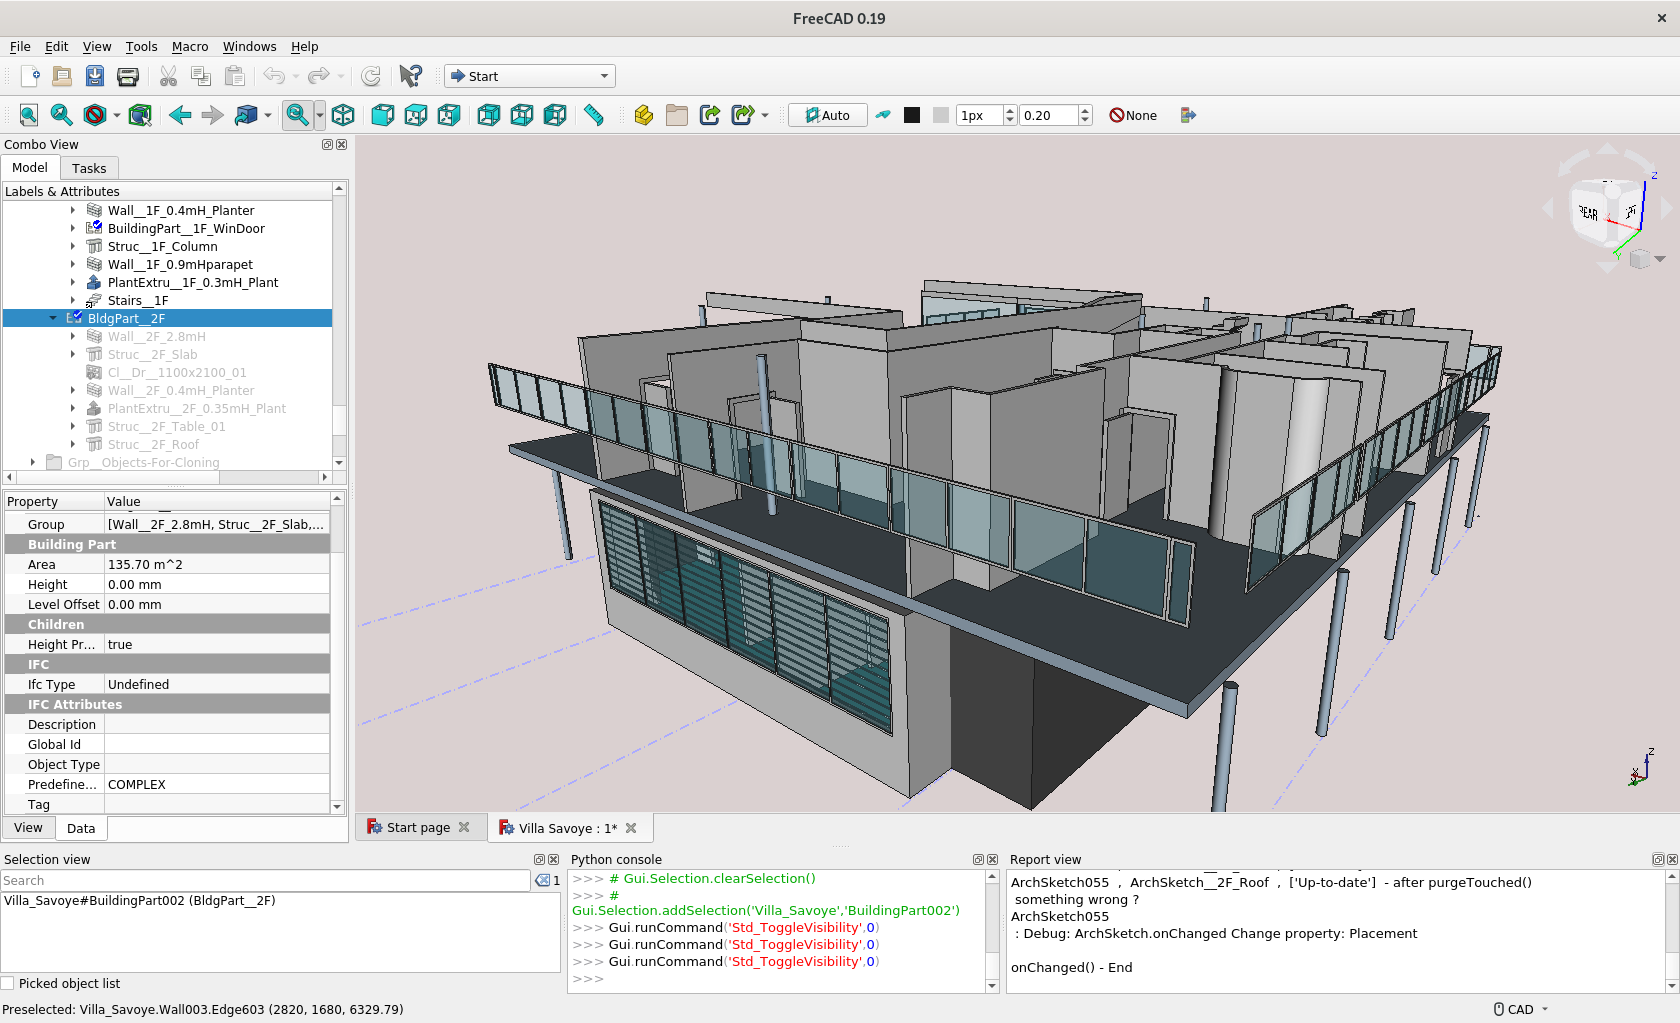Close the Villa Savoye document tab
Image resolution: width=1680 pixels, height=1023 pixels.
point(631,827)
